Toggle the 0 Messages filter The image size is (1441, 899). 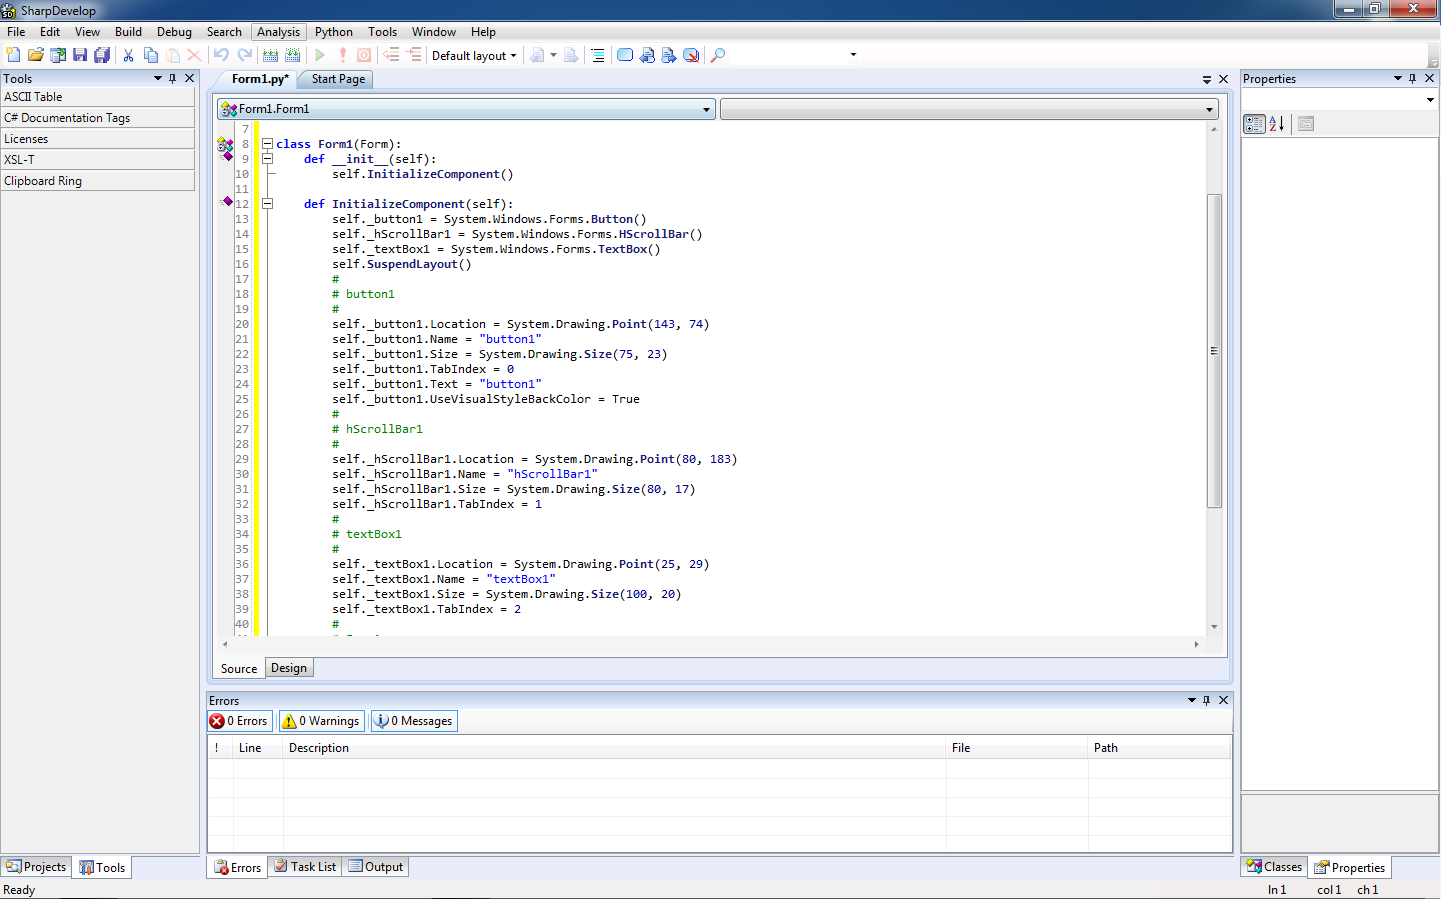coord(413,721)
